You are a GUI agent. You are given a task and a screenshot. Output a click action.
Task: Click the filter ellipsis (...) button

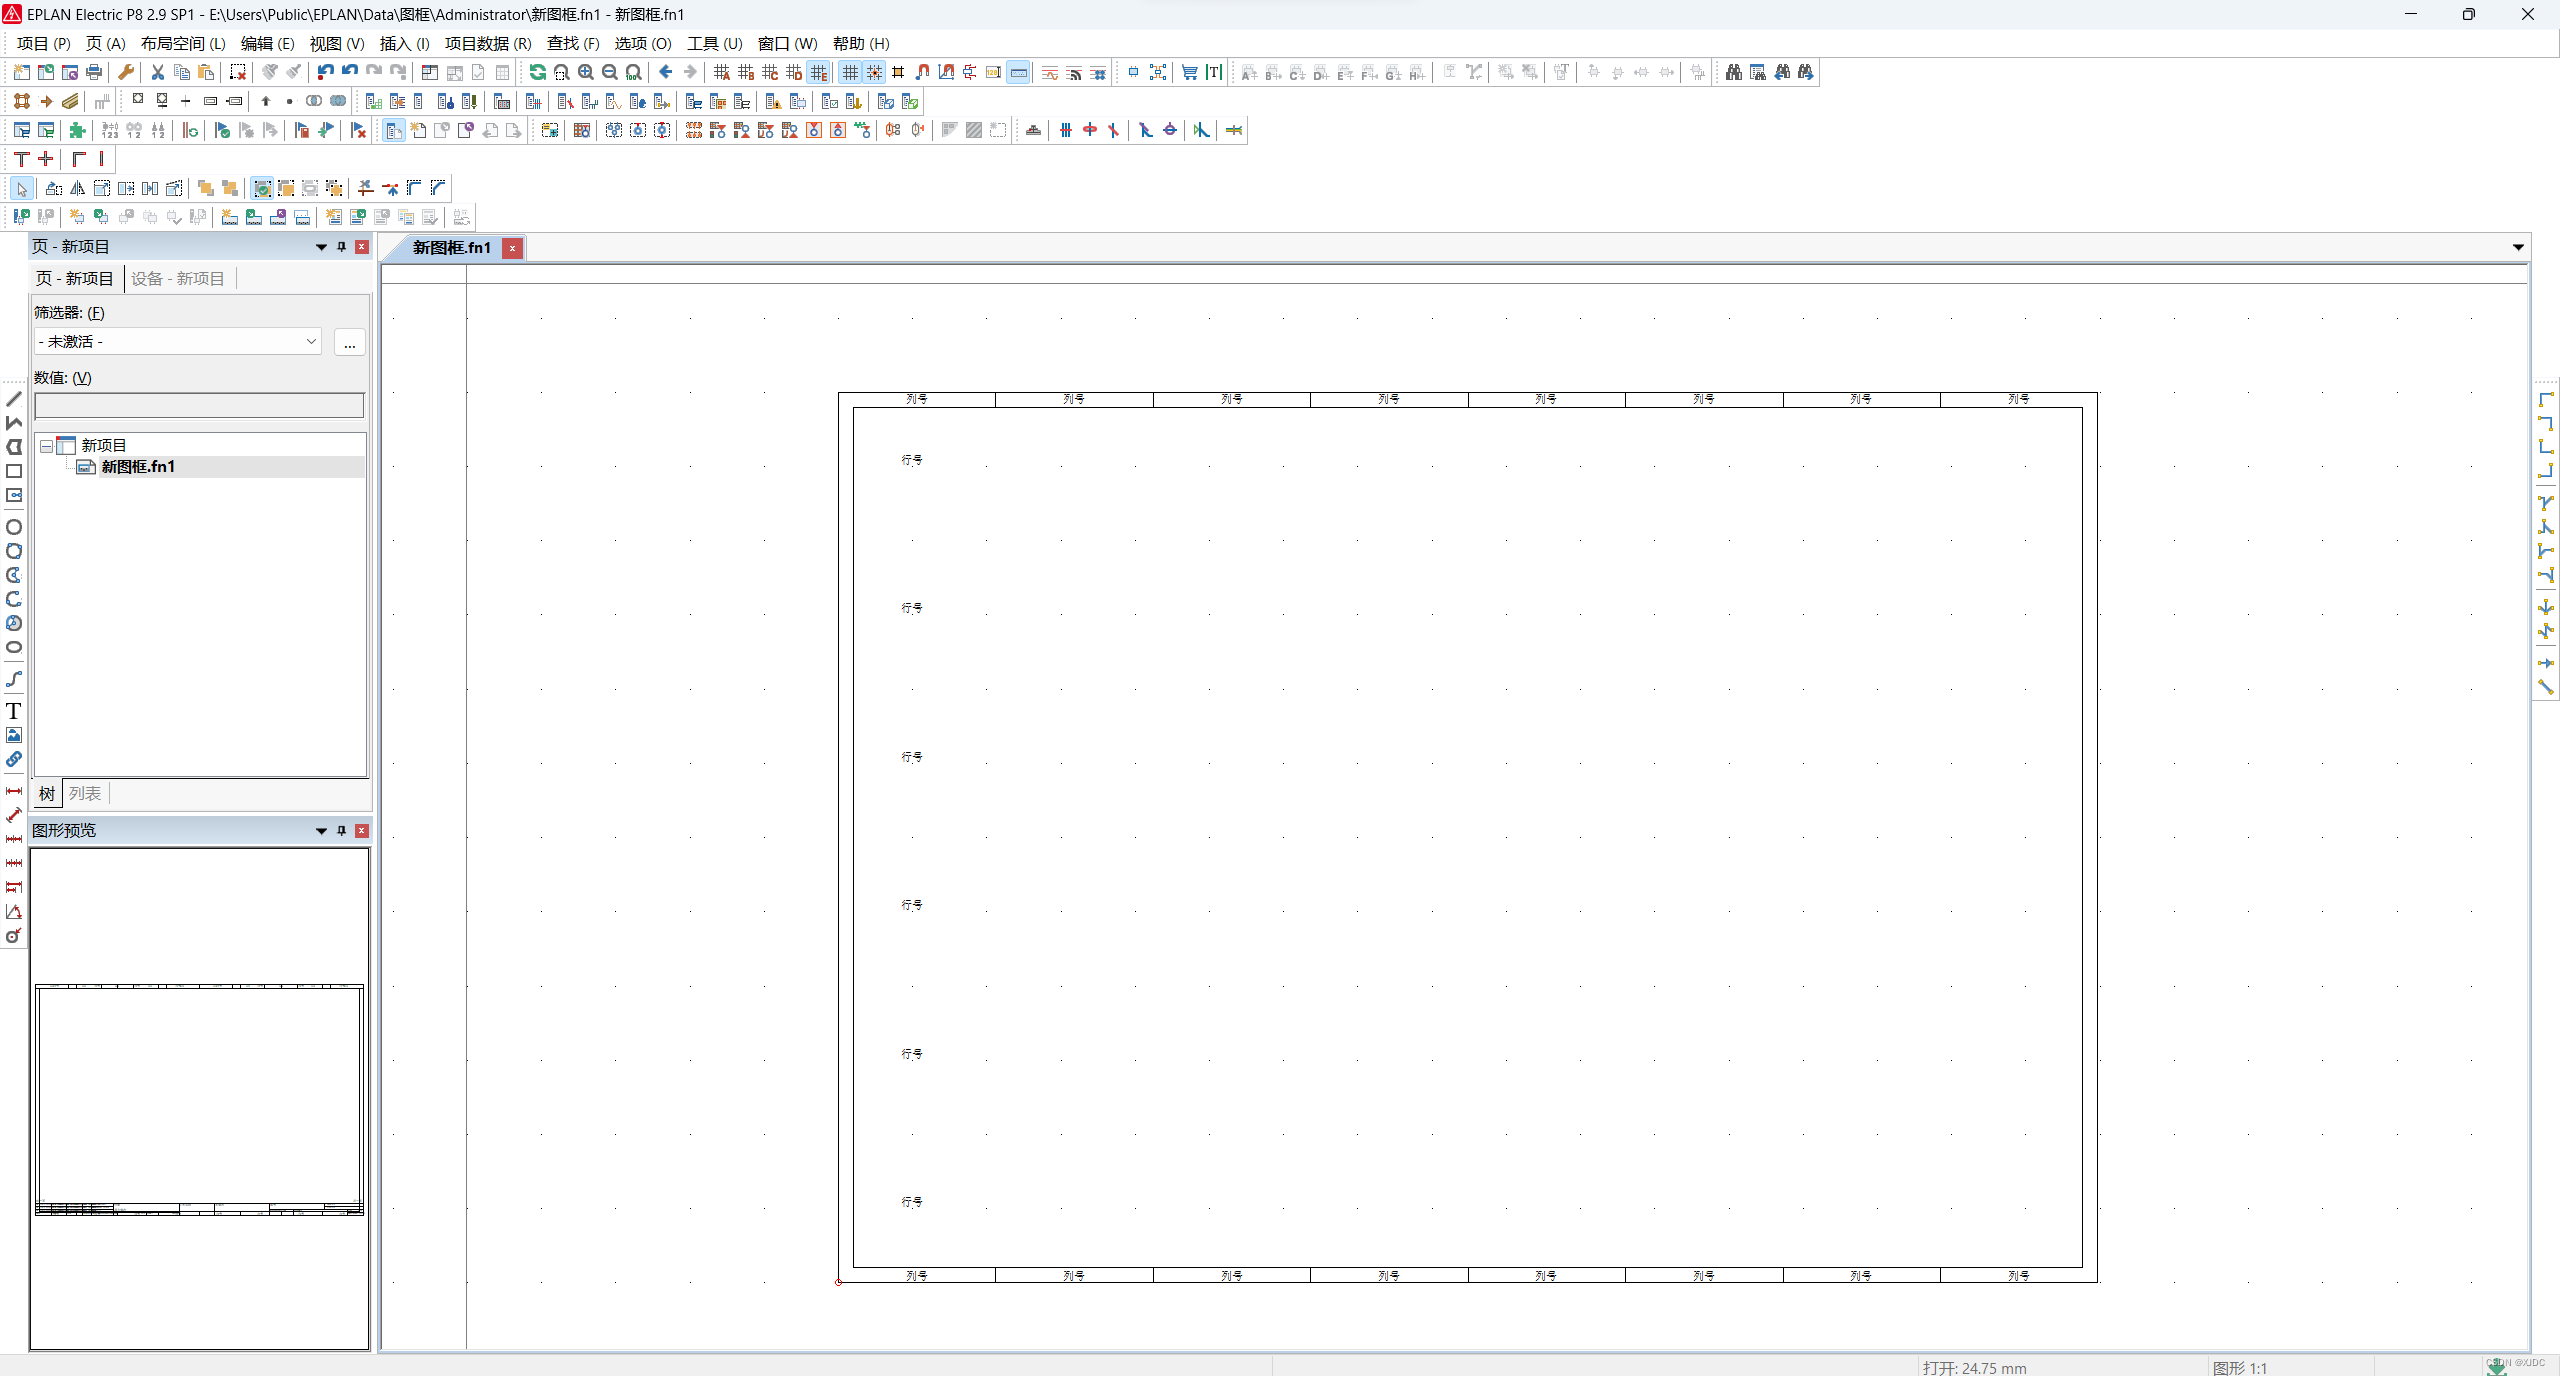click(x=349, y=342)
